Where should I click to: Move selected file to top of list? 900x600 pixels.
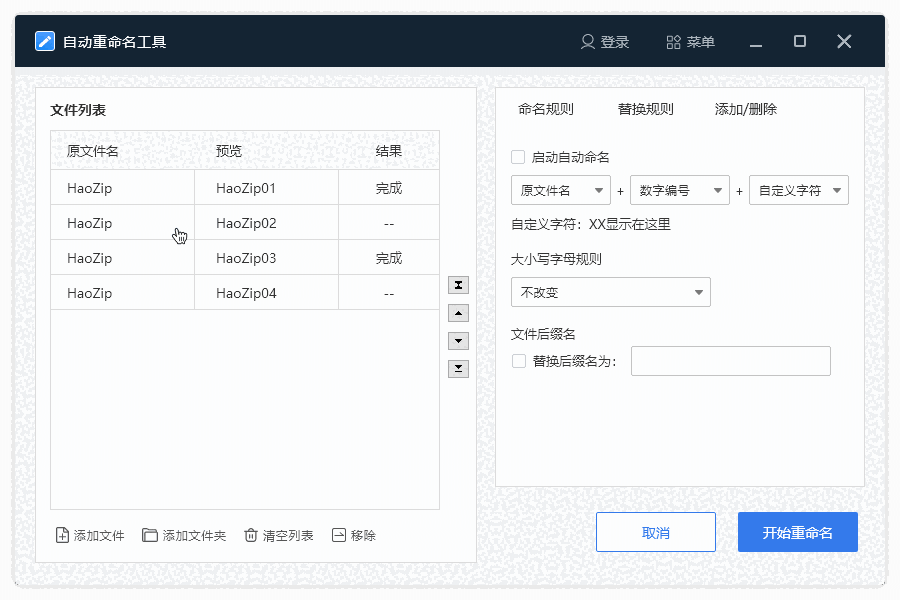(x=458, y=284)
